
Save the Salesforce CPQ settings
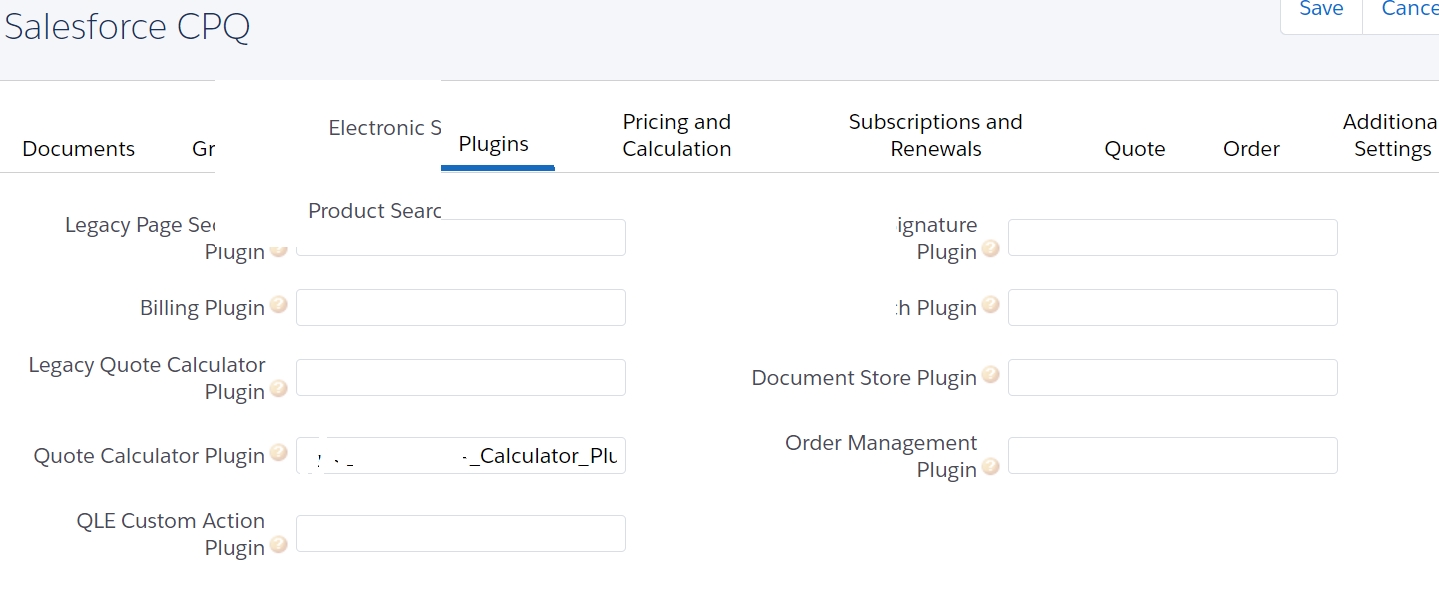tap(1320, 10)
